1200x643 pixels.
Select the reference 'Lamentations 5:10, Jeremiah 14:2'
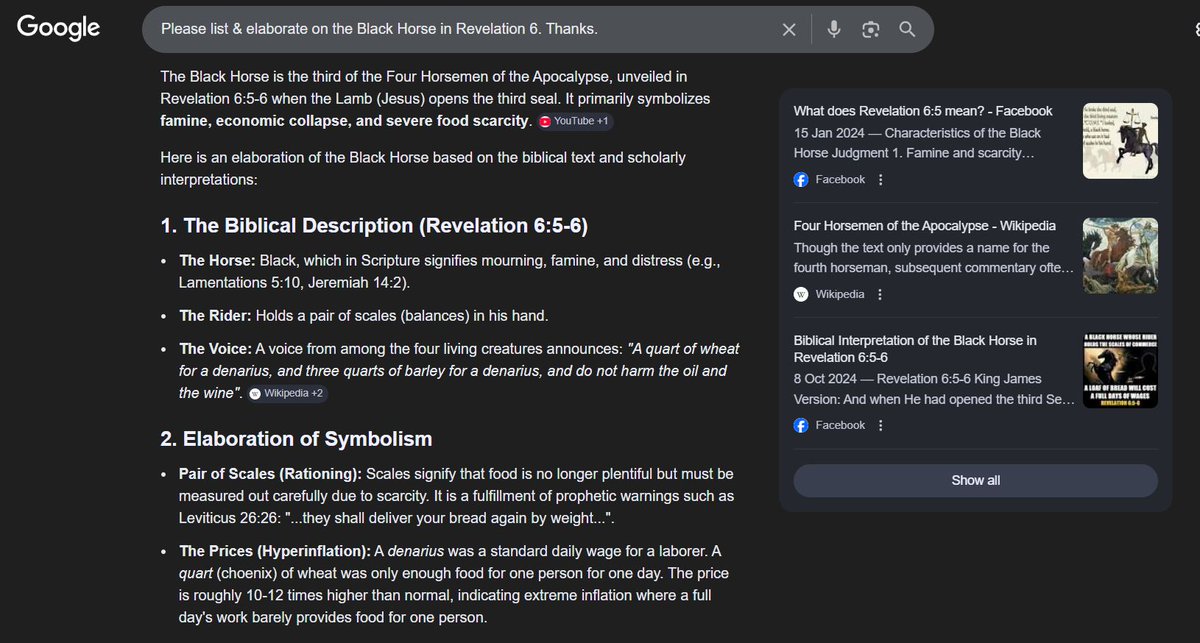pos(292,283)
